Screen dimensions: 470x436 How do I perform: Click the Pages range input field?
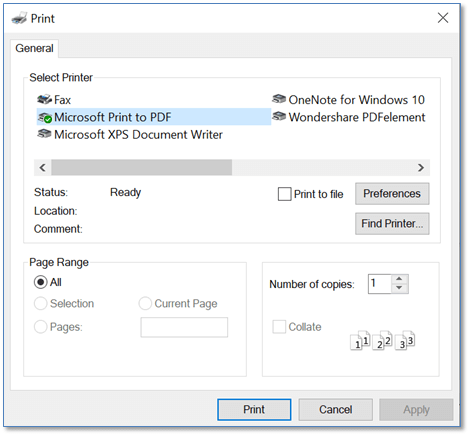184,327
